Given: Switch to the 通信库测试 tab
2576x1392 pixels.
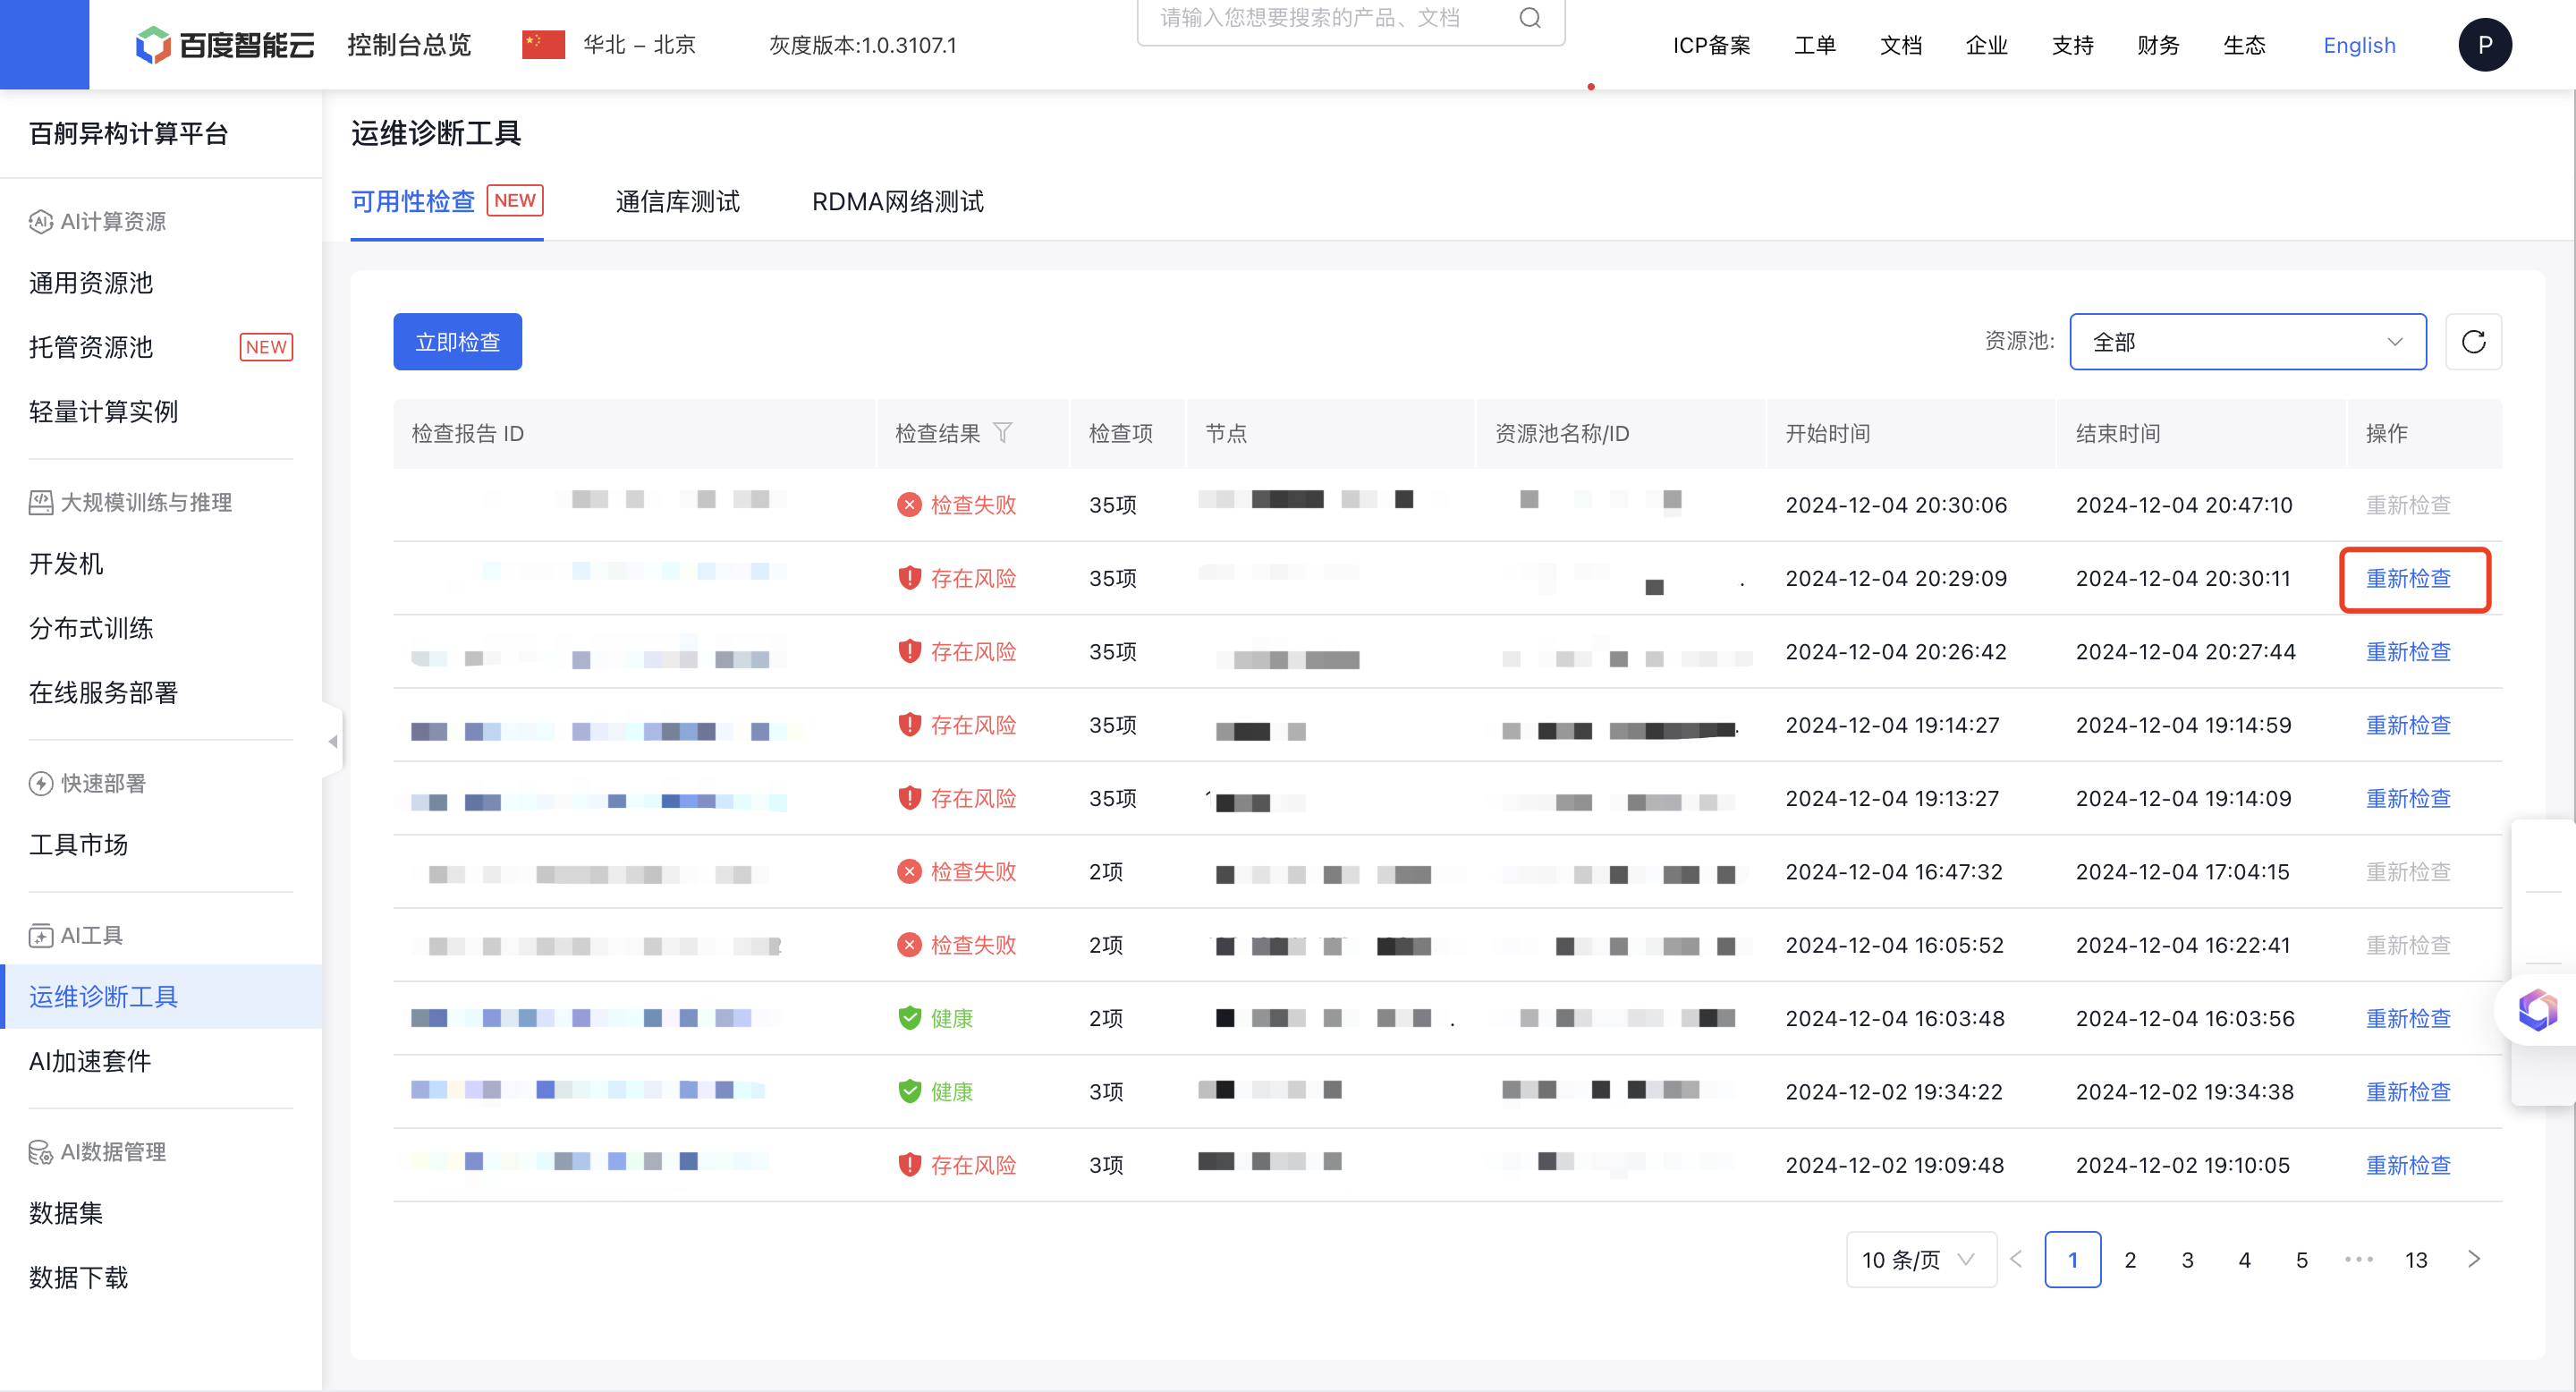Looking at the screenshot, I should tap(677, 201).
